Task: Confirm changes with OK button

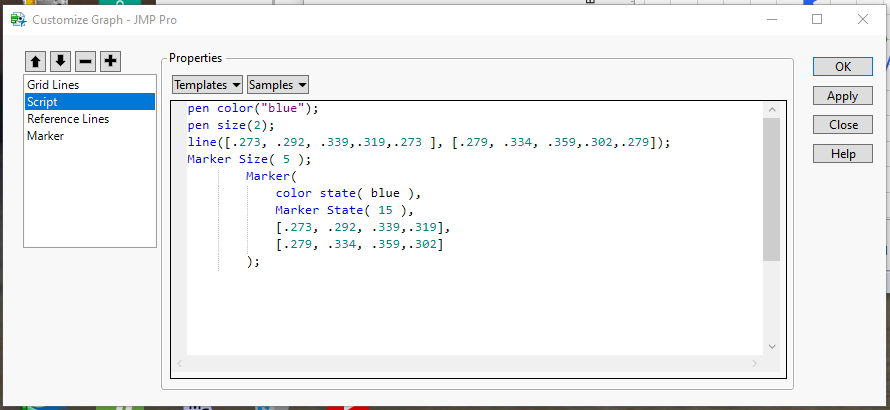Action: click(842, 66)
